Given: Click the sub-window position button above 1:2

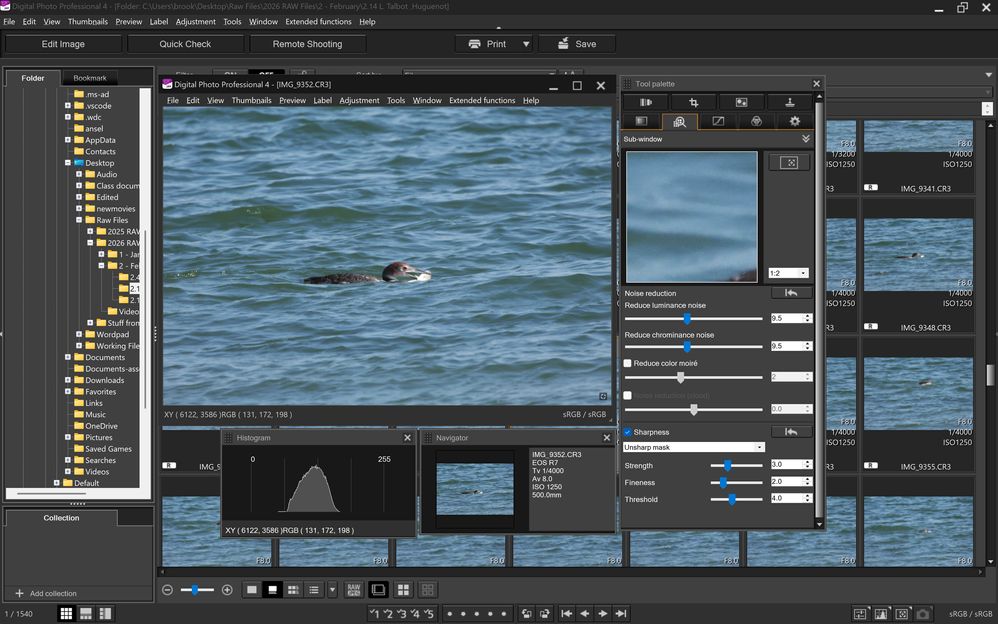Looking at the screenshot, I should pos(789,162).
